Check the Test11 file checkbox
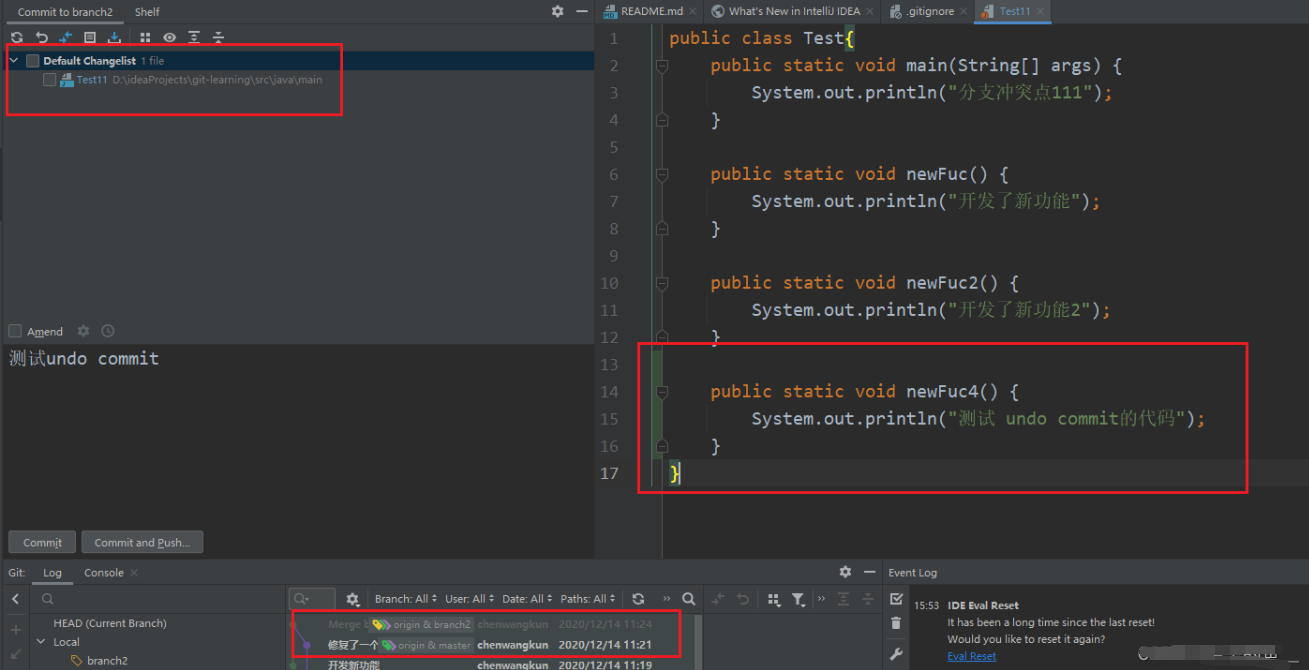The image size is (1309, 670). (x=50, y=80)
